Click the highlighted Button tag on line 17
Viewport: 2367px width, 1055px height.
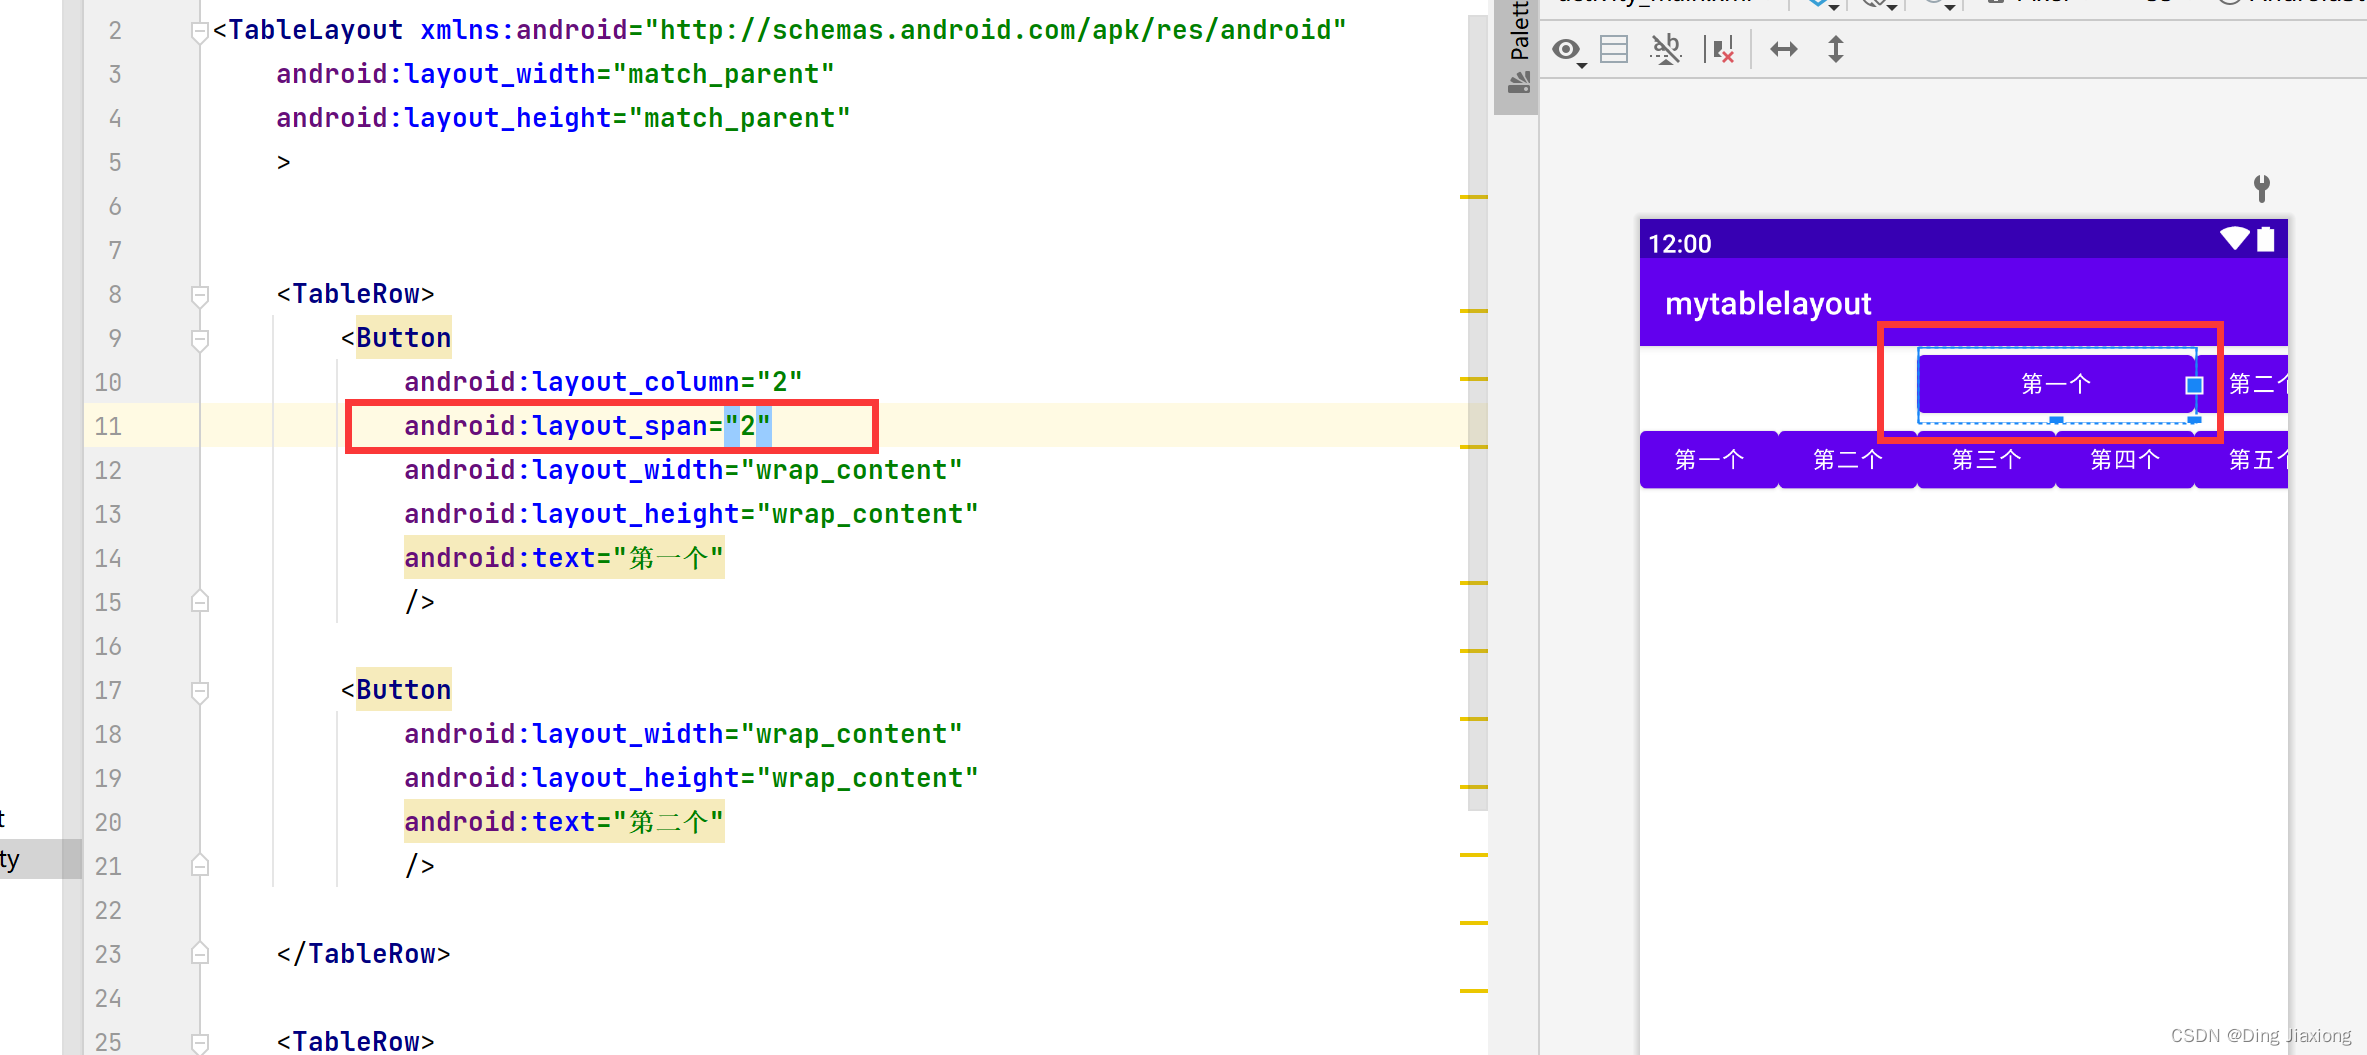(x=403, y=690)
